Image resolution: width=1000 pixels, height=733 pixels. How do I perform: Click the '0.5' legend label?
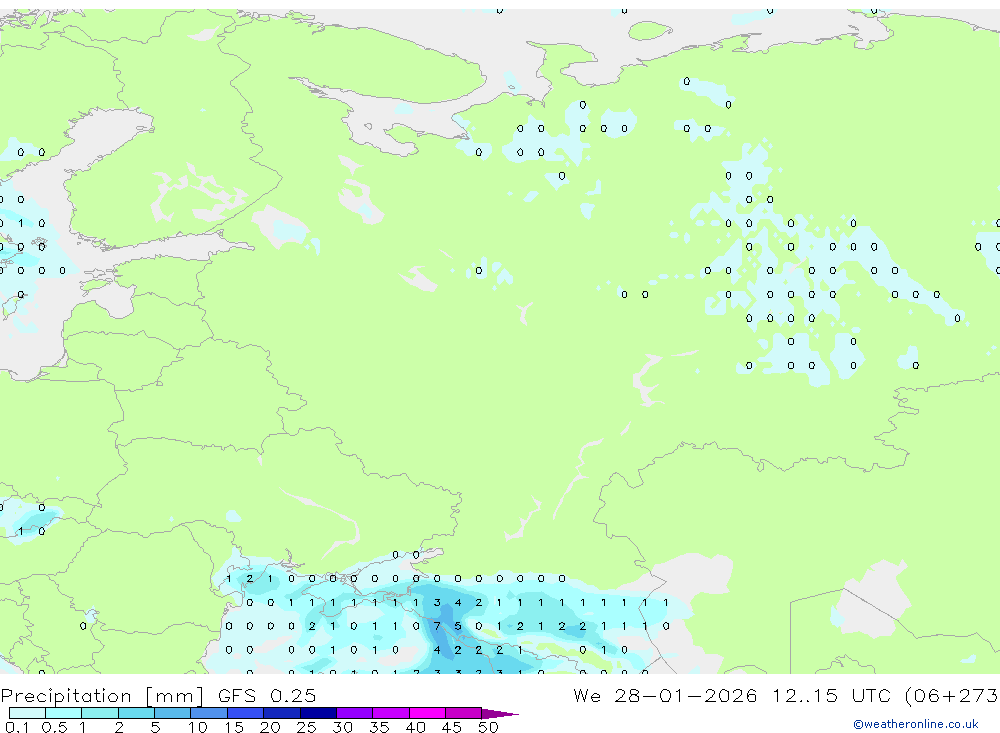(54, 727)
